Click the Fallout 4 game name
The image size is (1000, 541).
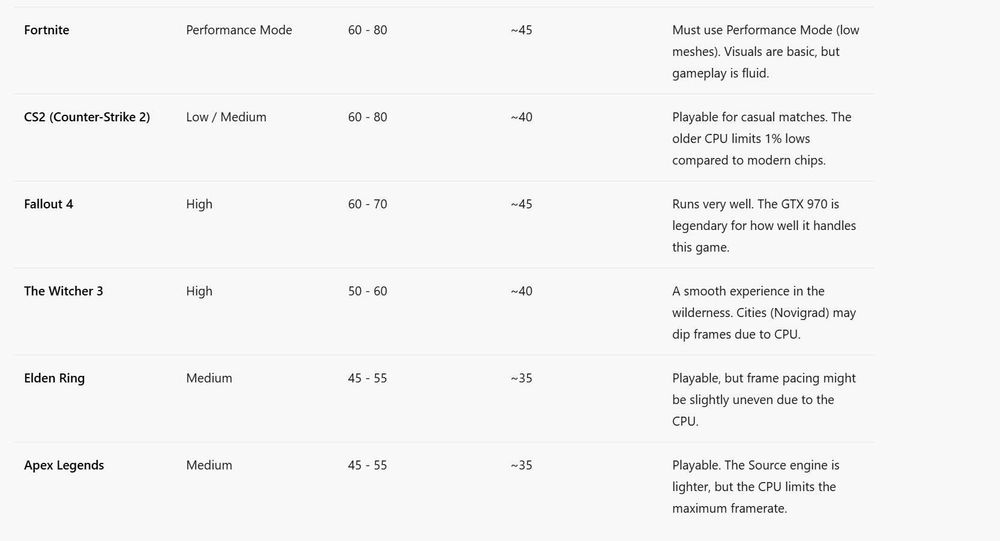tap(49, 204)
